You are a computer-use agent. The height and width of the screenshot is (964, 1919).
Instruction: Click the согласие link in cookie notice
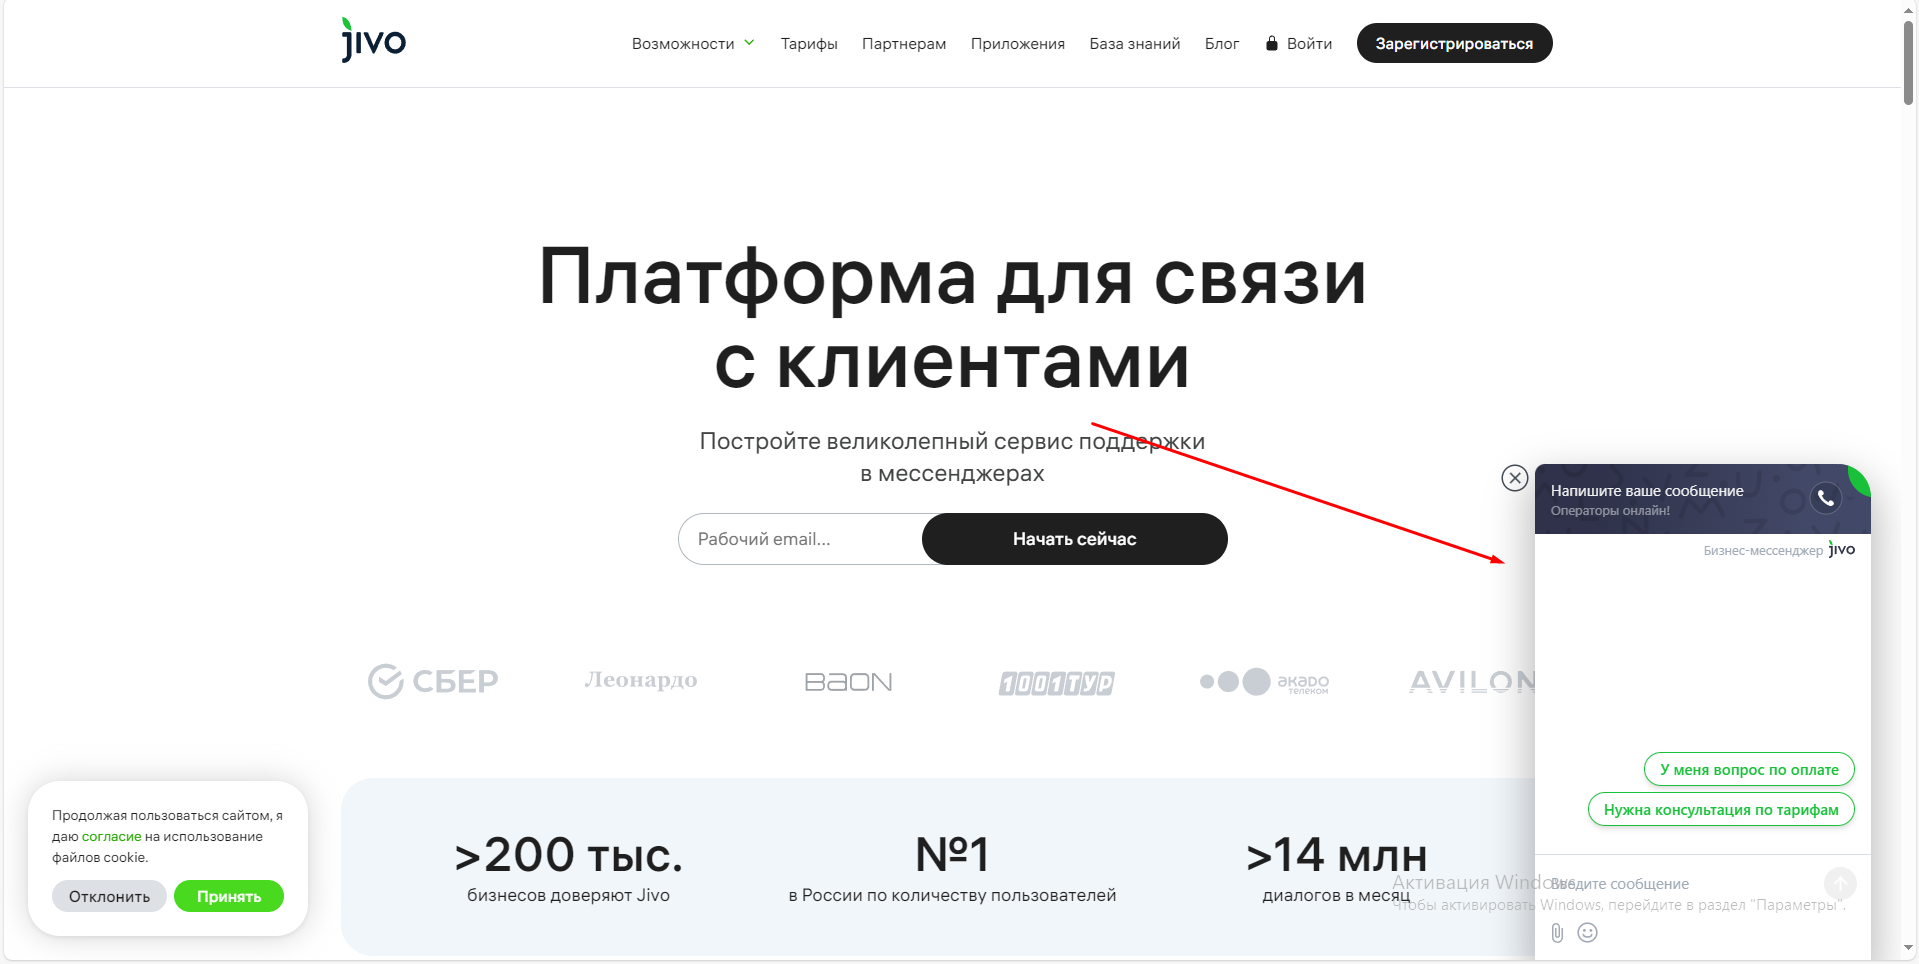pyautogui.click(x=111, y=837)
